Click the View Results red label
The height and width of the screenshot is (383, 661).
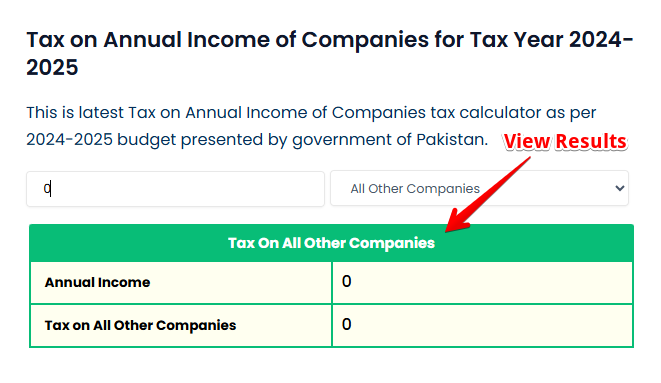tap(565, 141)
